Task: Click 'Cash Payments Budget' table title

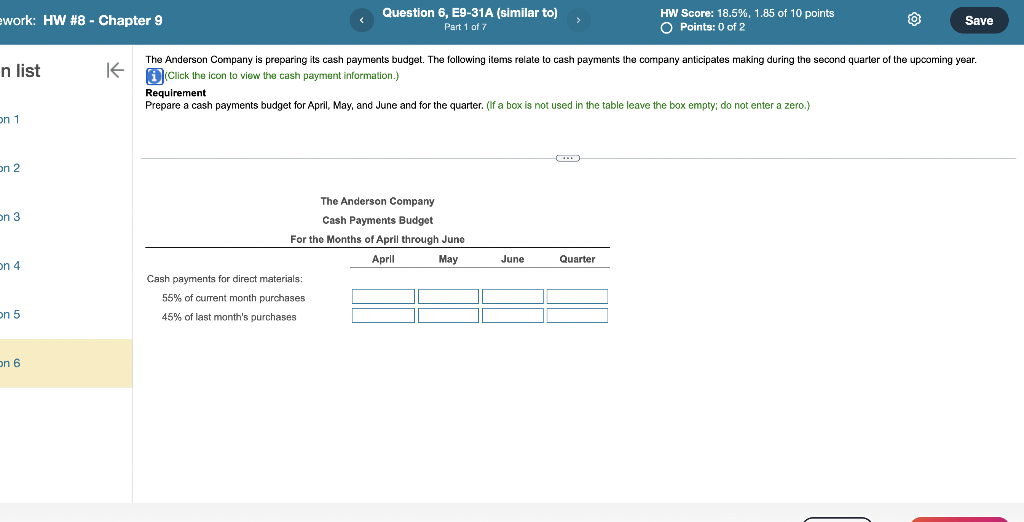Action: point(377,221)
